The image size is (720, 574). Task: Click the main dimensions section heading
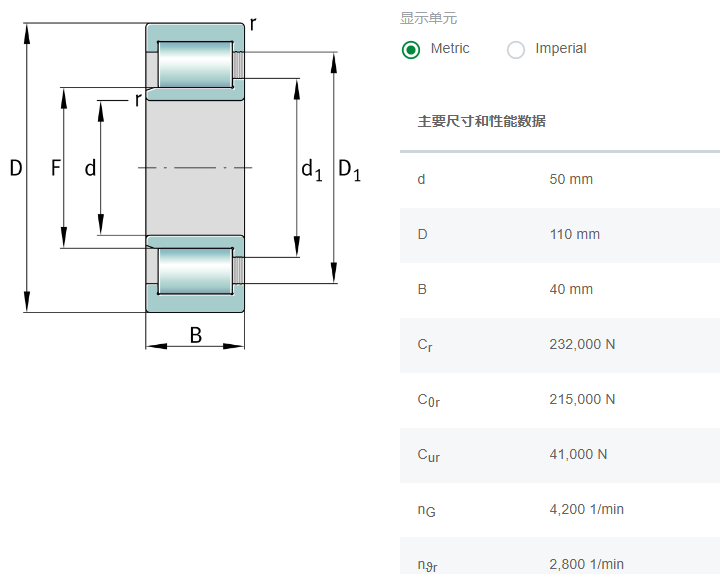point(482,122)
